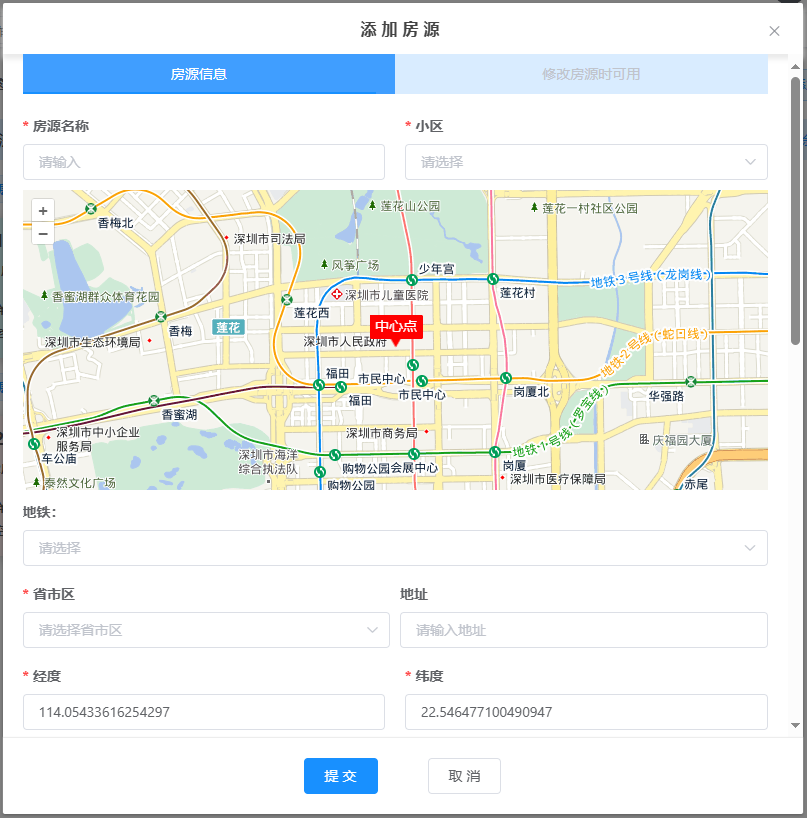Viewport: 807px width, 818px height.
Task: Click the 取消 cancel button
Action: click(x=464, y=776)
